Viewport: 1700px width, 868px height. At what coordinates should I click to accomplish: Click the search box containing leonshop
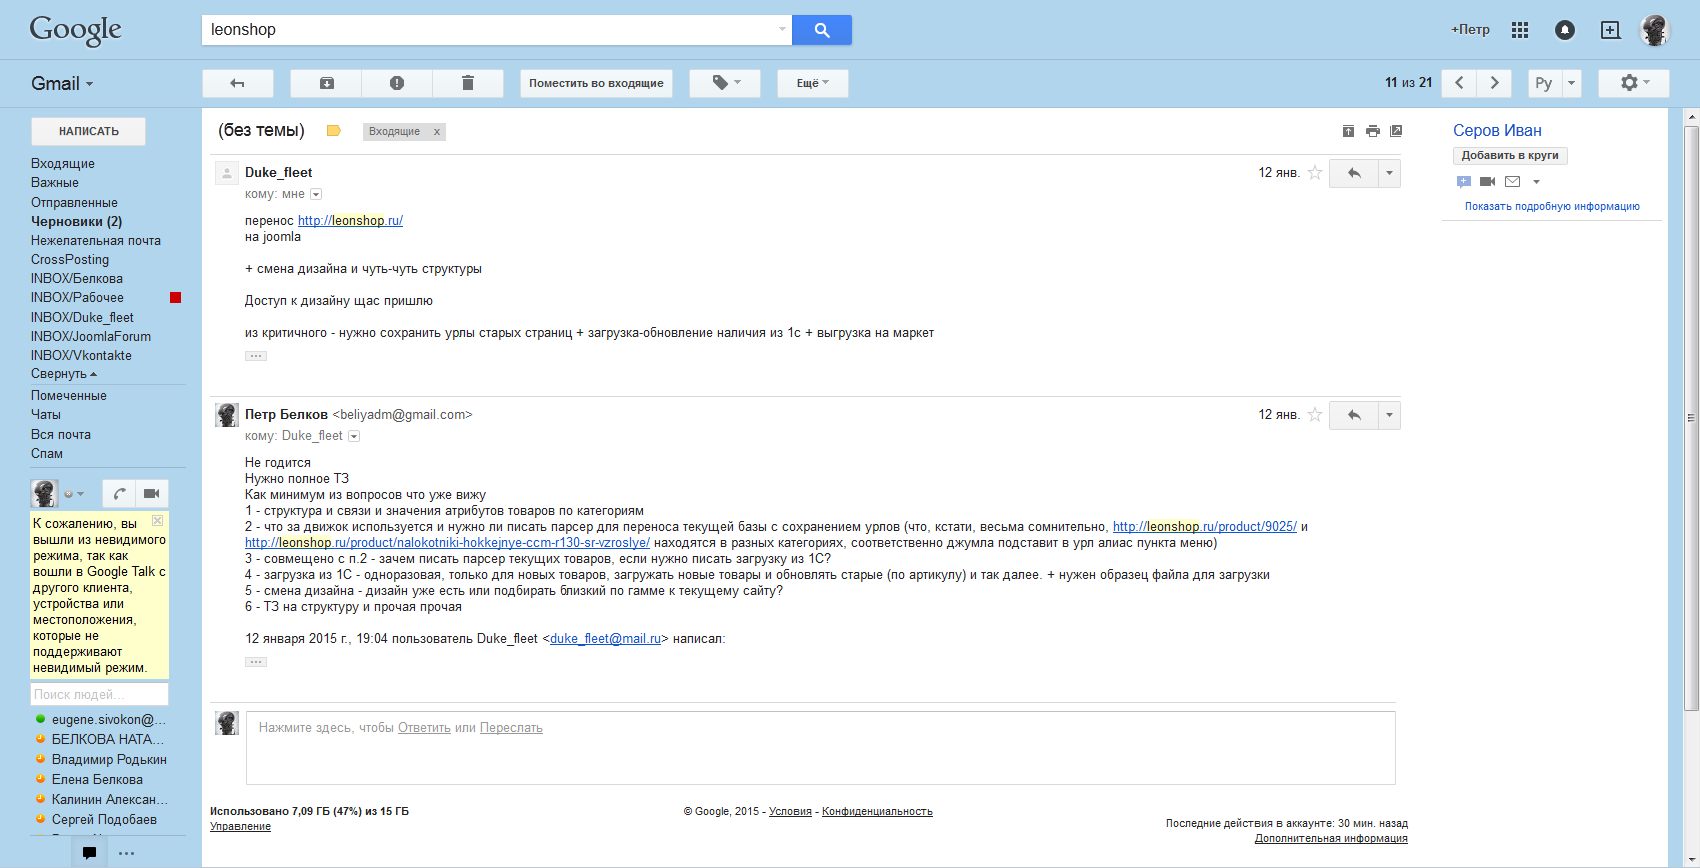[497, 30]
